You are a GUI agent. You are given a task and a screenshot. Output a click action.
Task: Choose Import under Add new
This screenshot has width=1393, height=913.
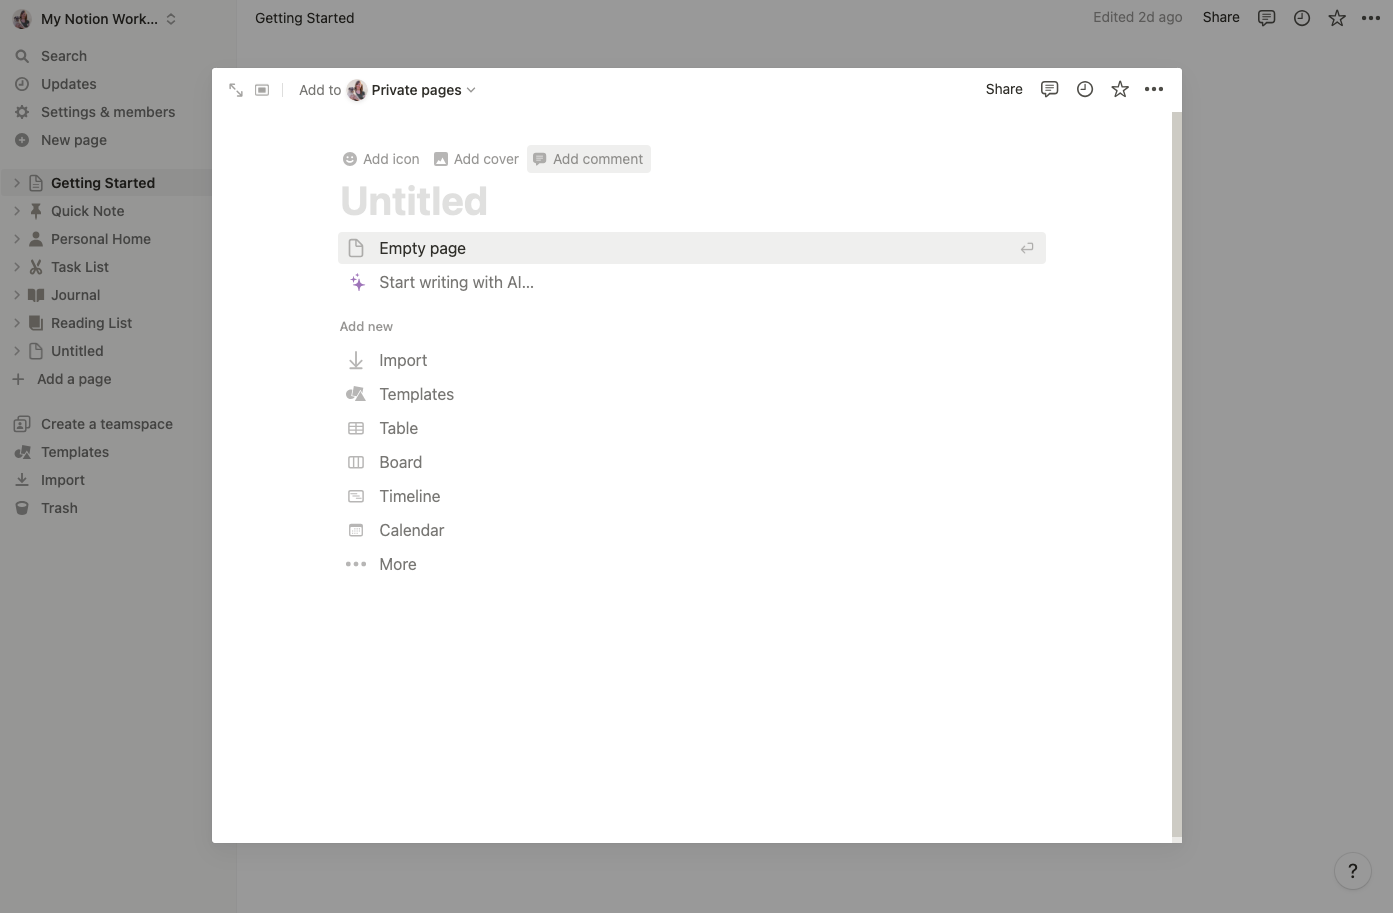692,361
